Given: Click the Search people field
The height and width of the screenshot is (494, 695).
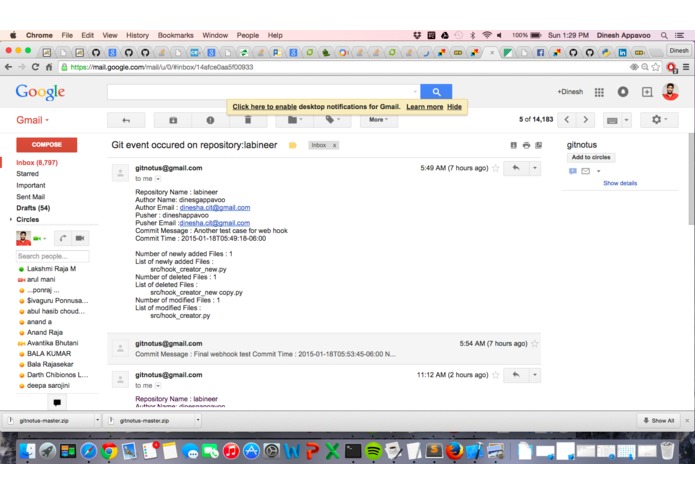Looking at the screenshot, I should pos(52,256).
